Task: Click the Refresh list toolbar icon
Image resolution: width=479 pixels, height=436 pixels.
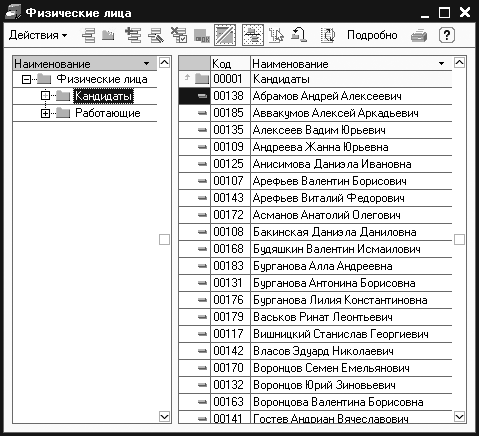Action: (x=328, y=35)
